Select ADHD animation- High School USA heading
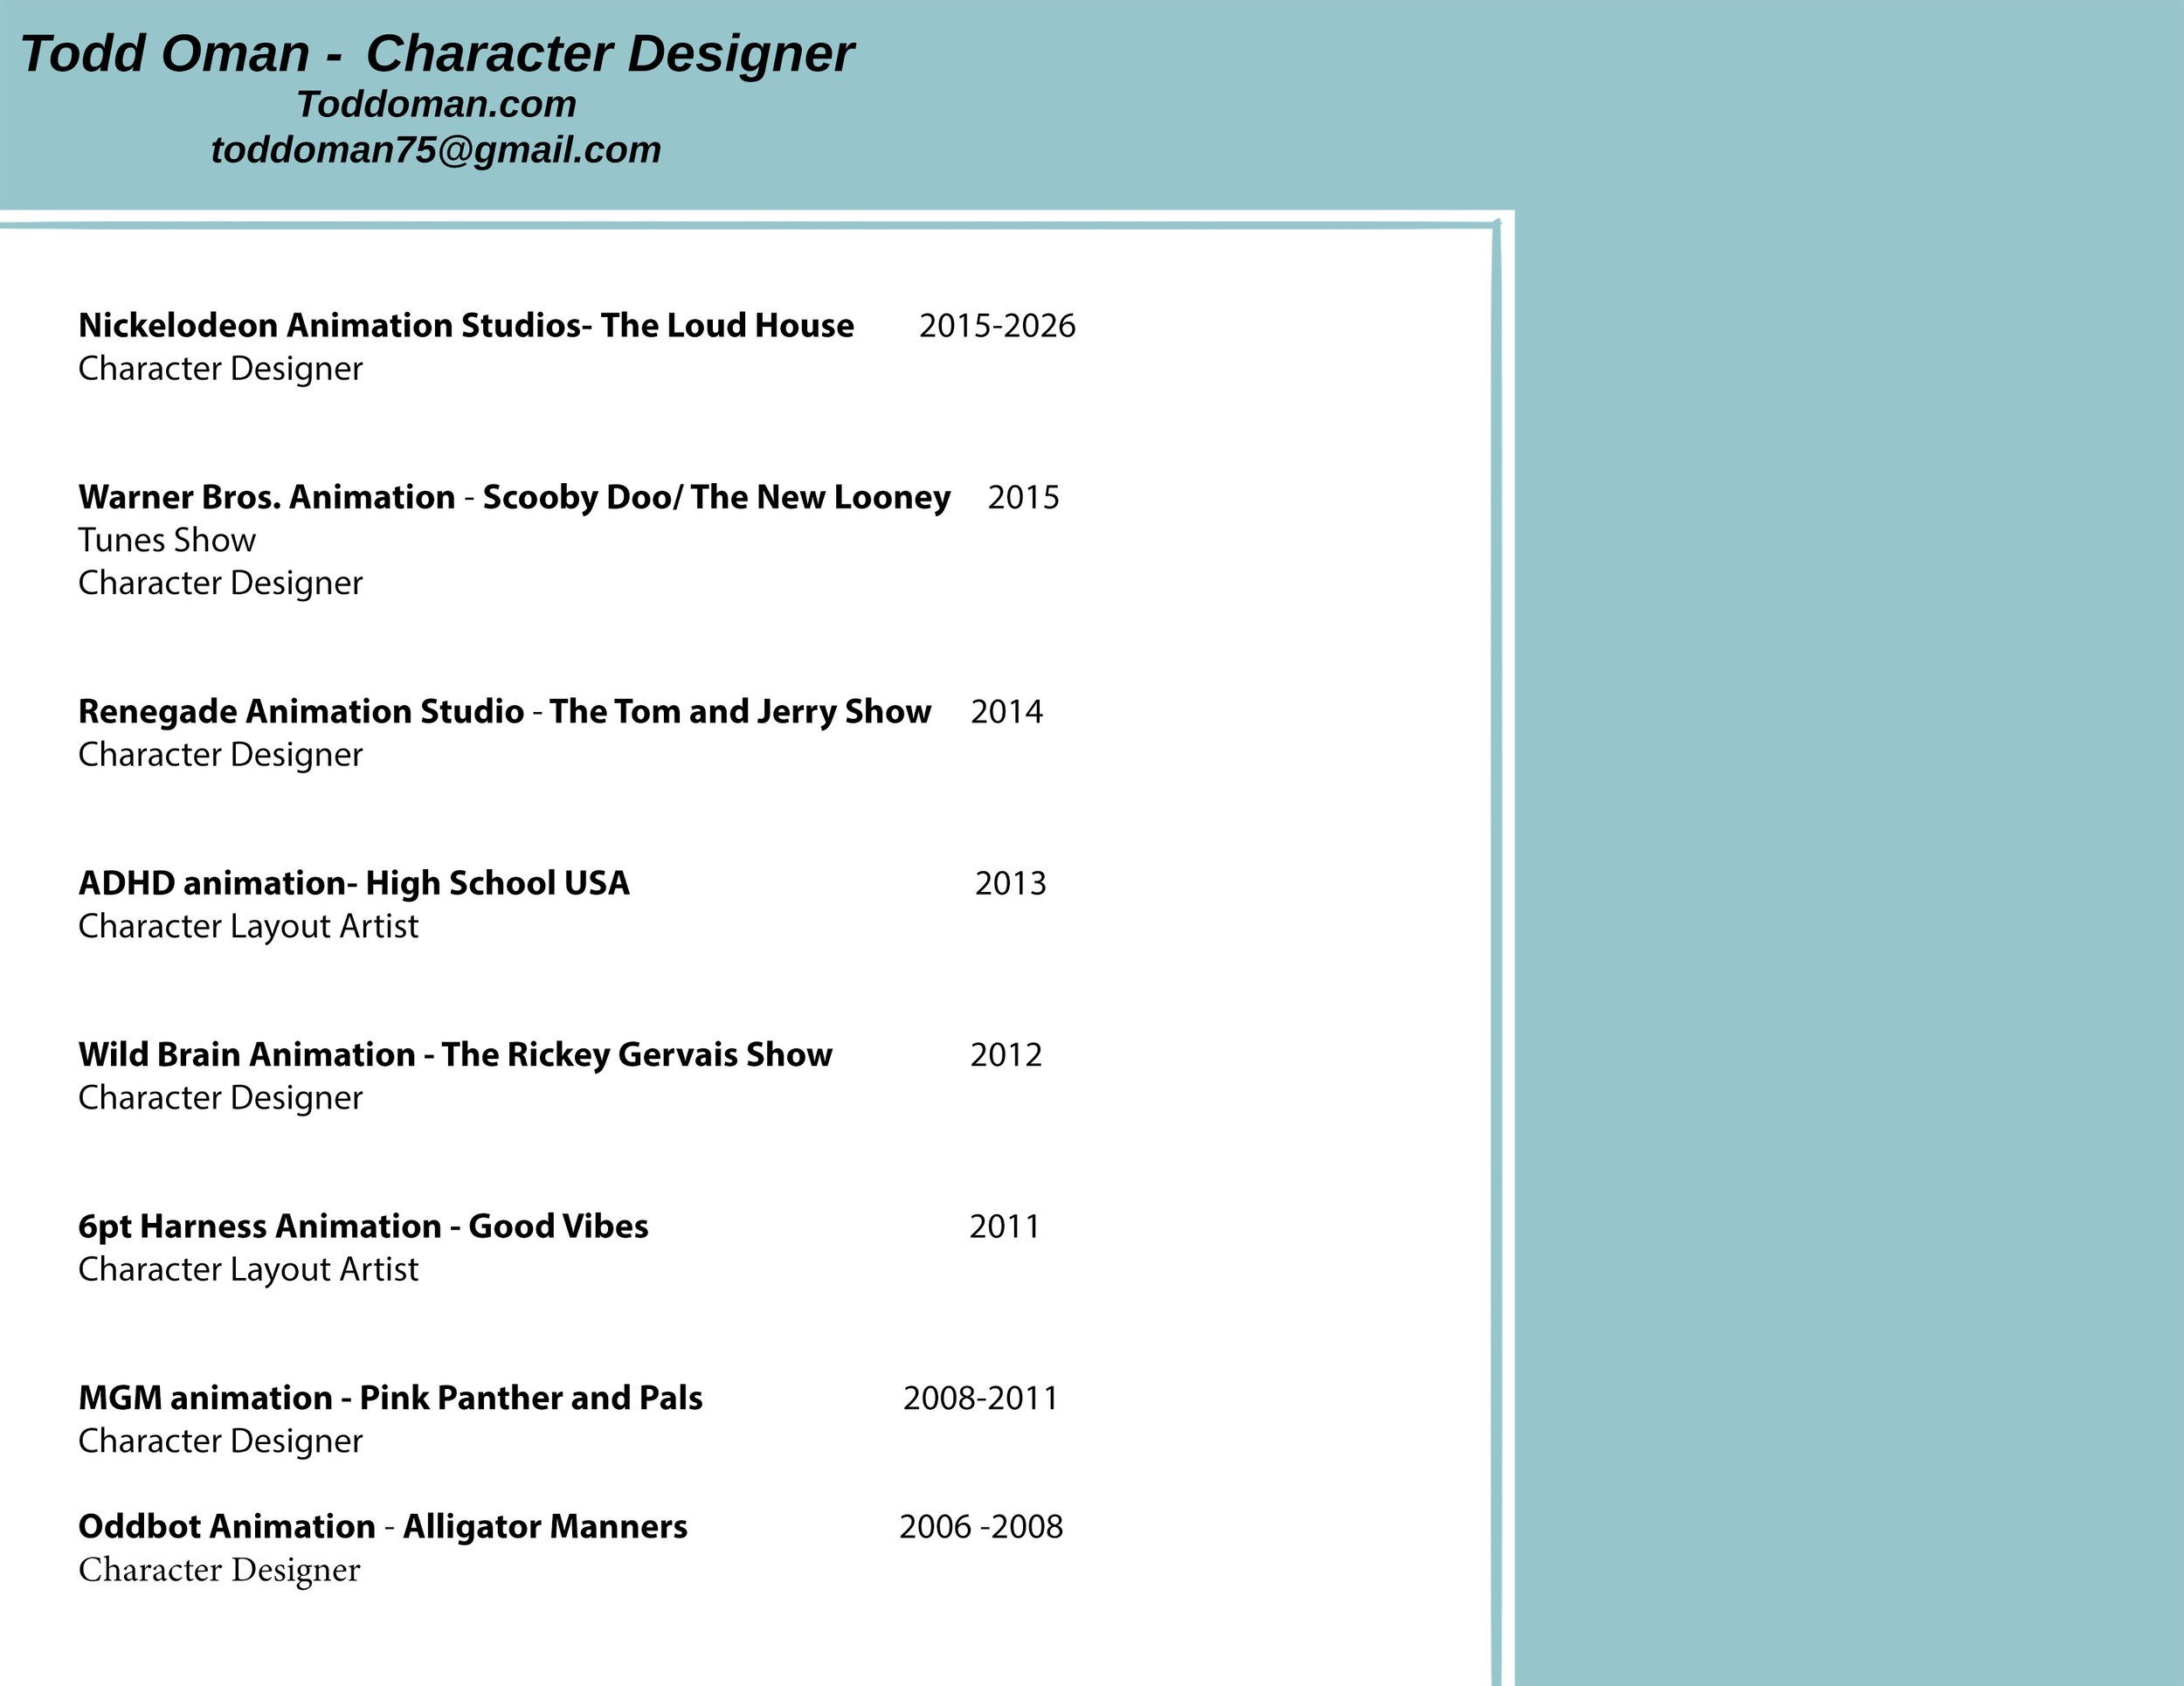The height and width of the screenshot is (1686, 2184). (x=354, y=883)
